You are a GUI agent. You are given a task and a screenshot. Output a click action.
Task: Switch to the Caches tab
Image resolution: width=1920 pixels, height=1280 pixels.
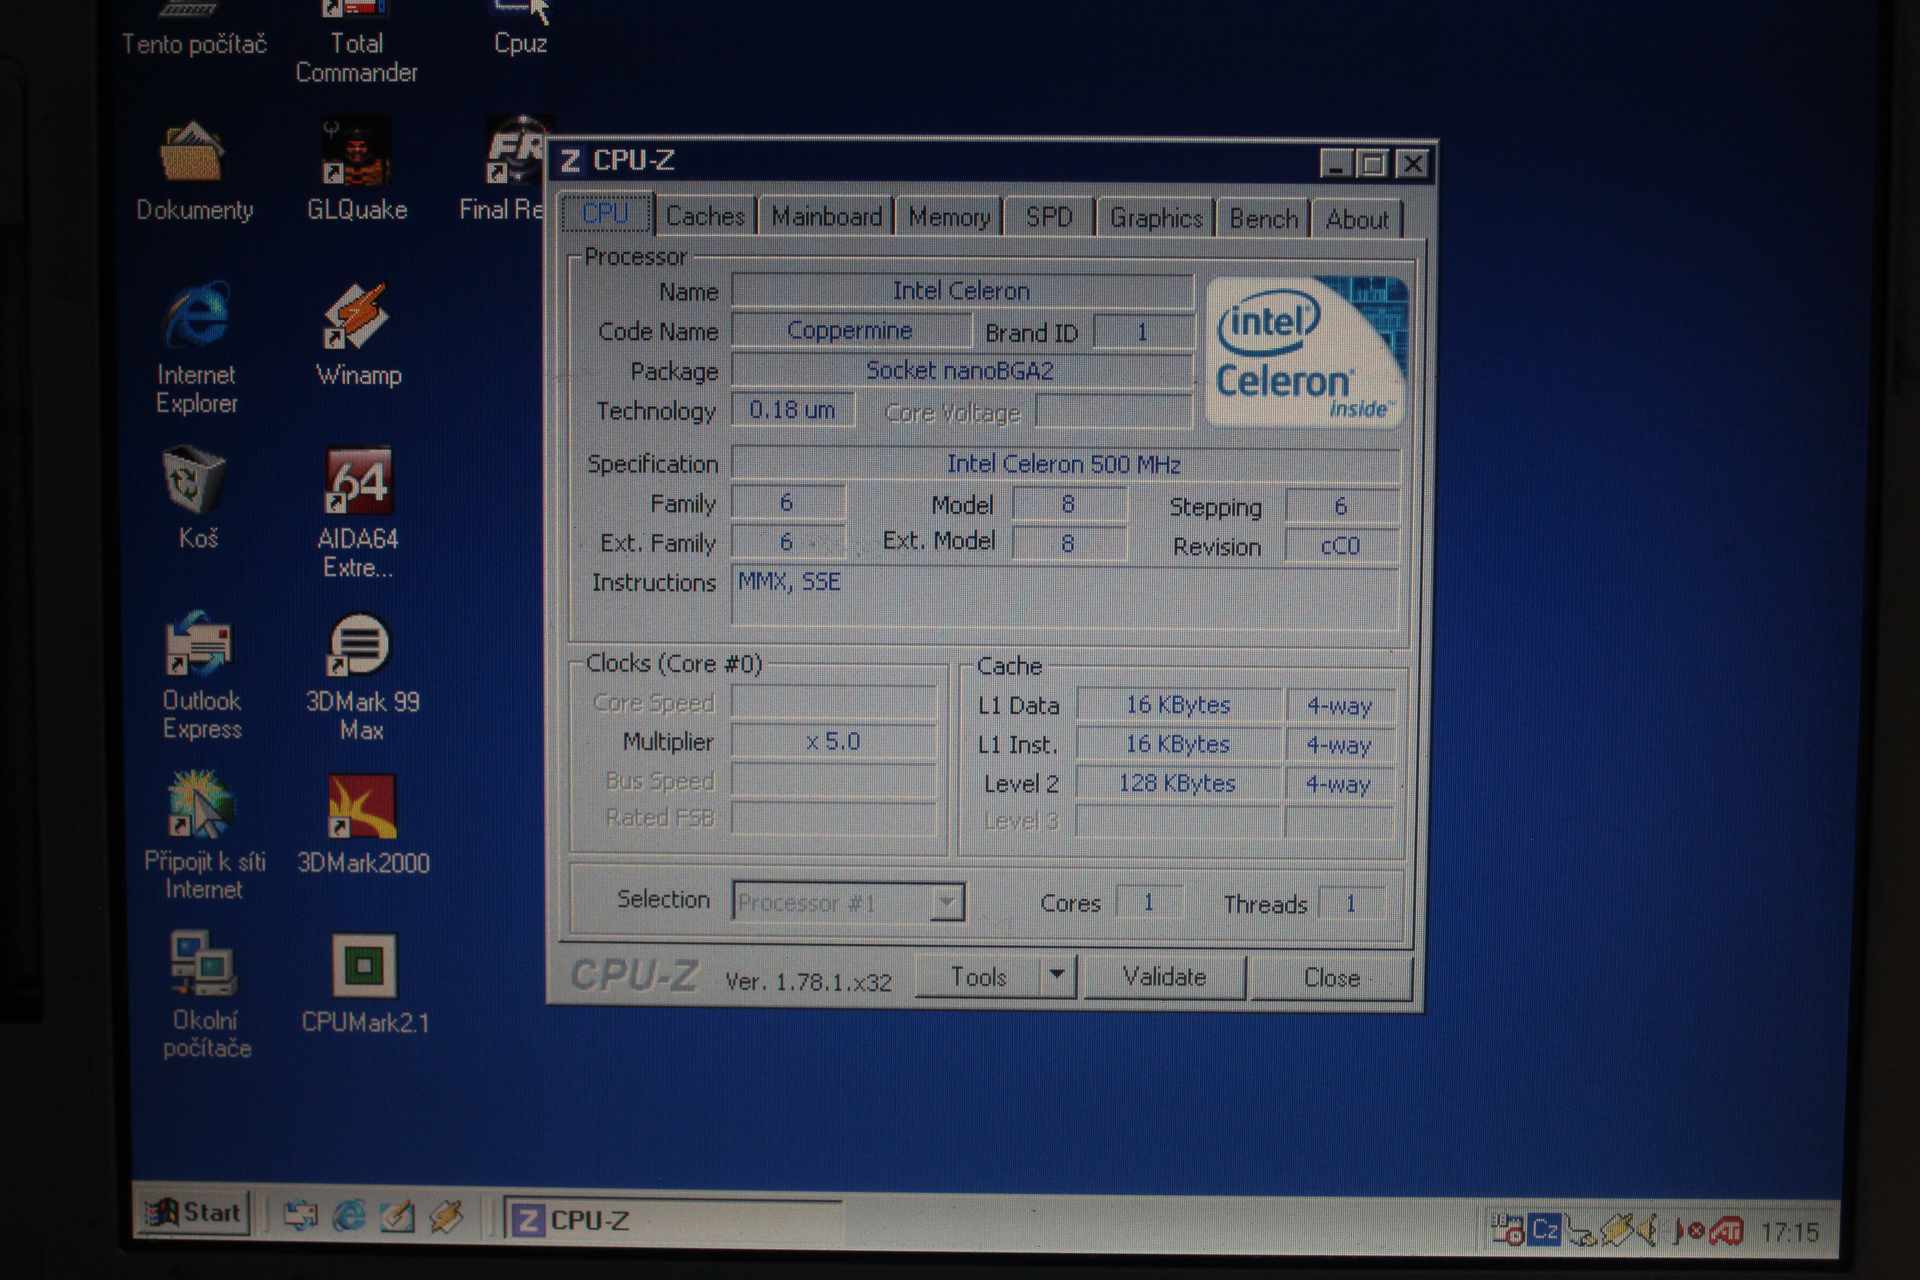[x=705, y=216]
